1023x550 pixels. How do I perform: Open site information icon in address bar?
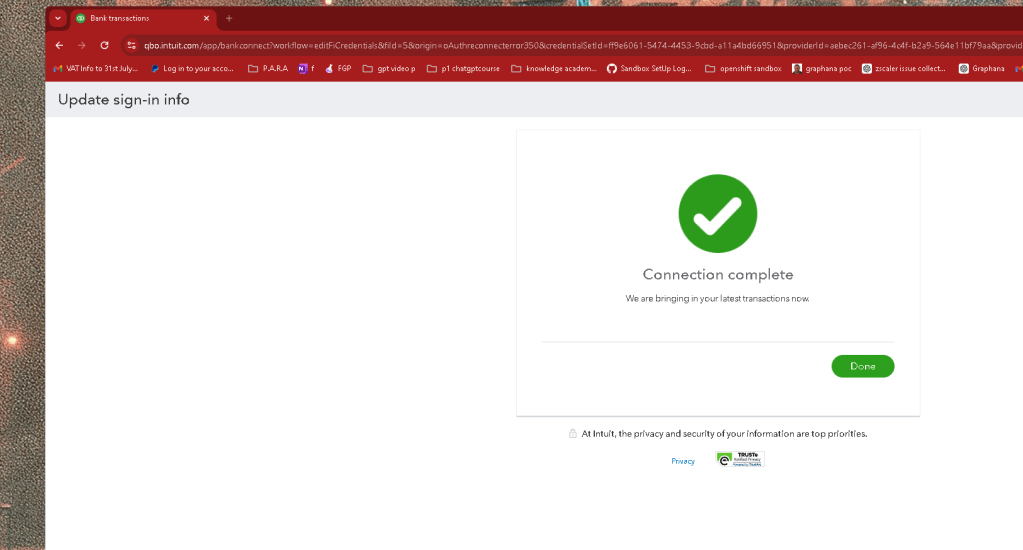tap(132, 45)
